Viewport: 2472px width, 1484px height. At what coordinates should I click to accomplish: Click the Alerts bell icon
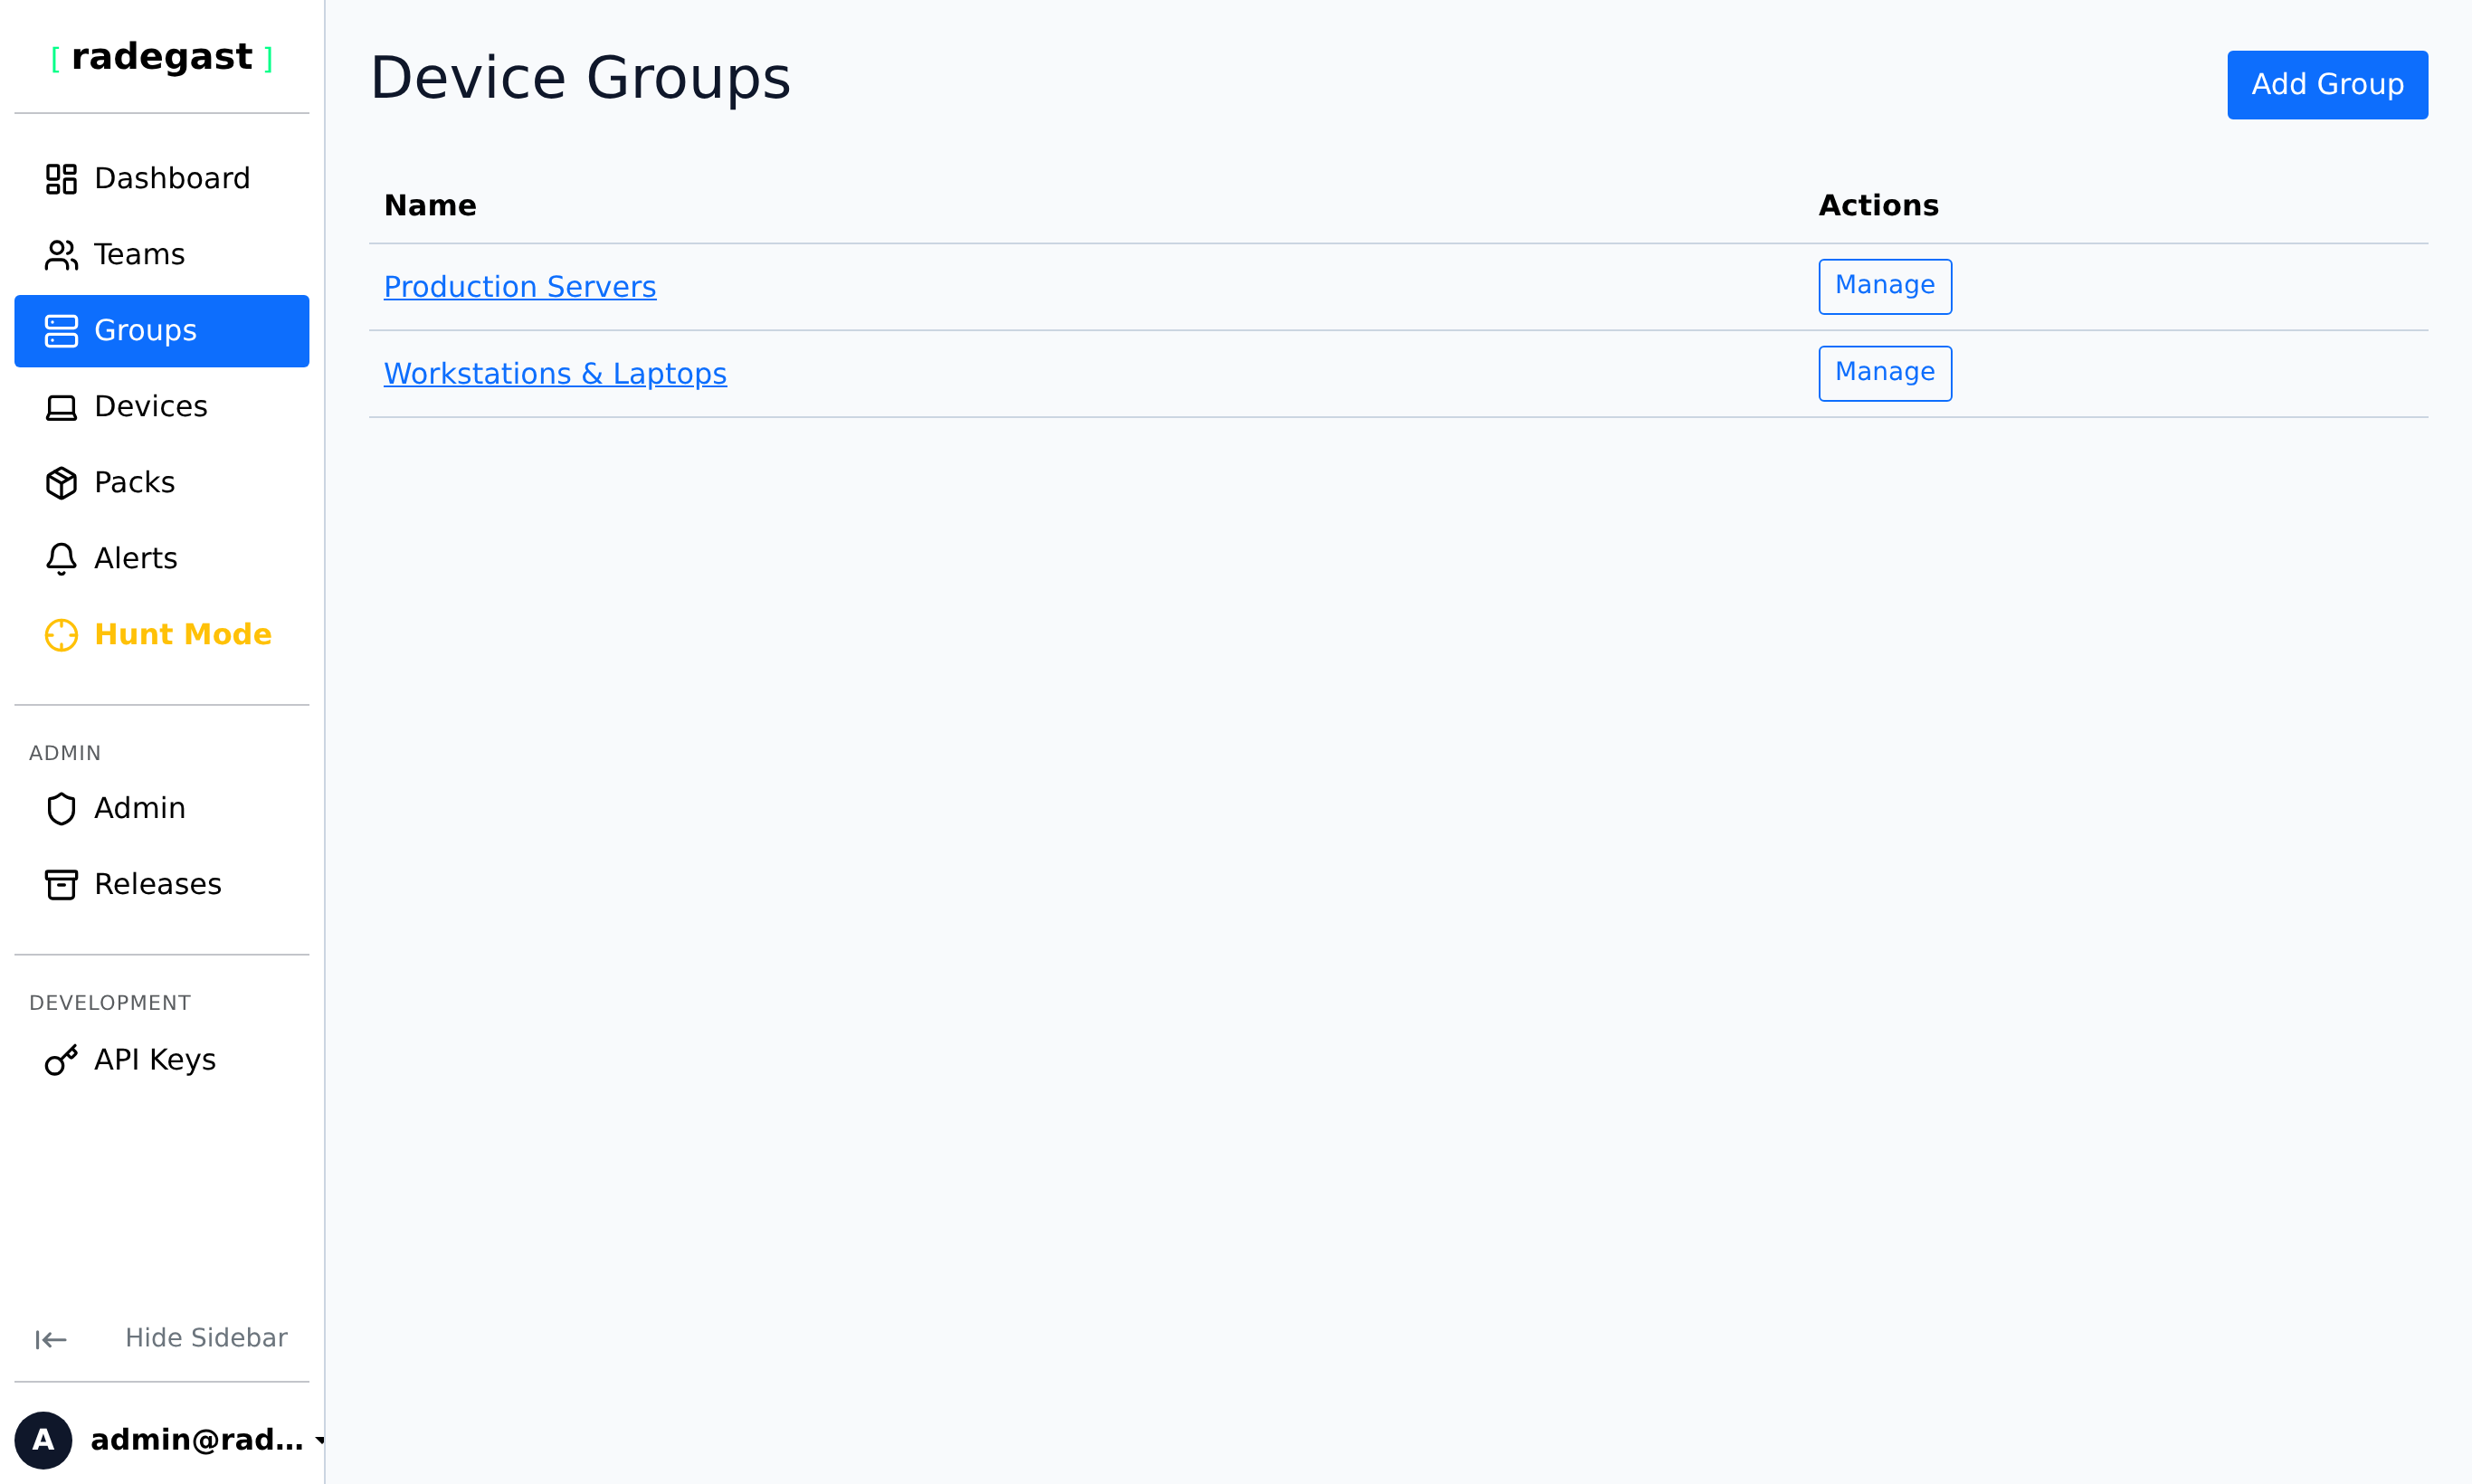61,559
